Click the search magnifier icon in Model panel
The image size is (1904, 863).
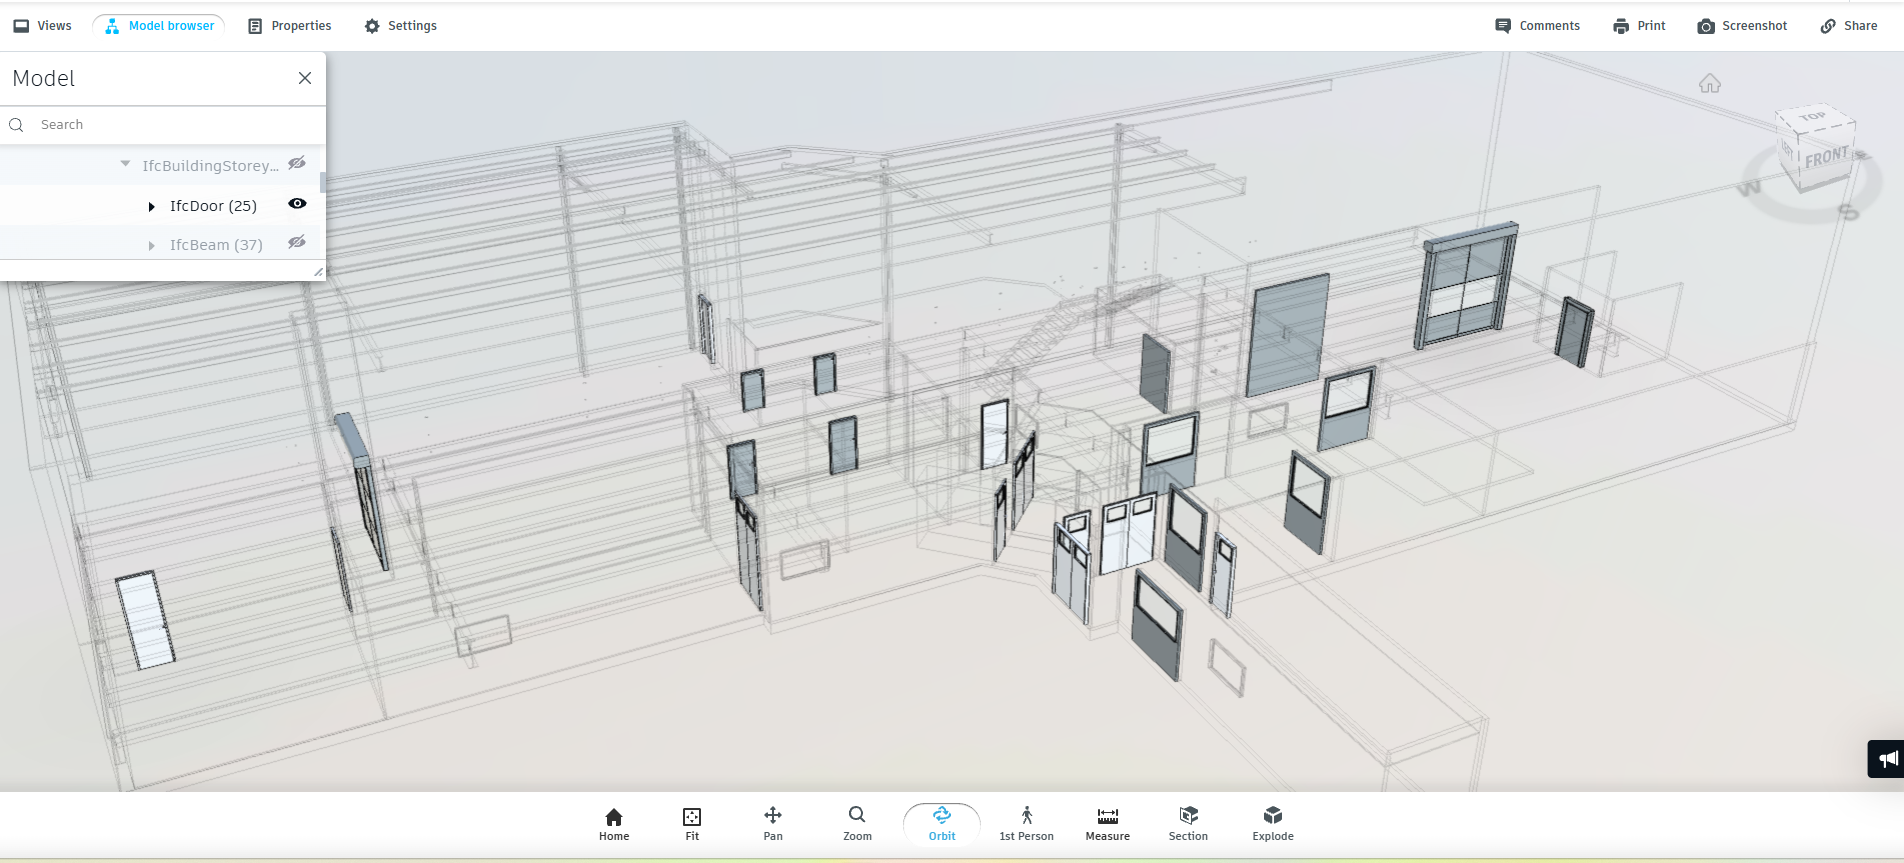pyautogui.click(x=16, y=125)
